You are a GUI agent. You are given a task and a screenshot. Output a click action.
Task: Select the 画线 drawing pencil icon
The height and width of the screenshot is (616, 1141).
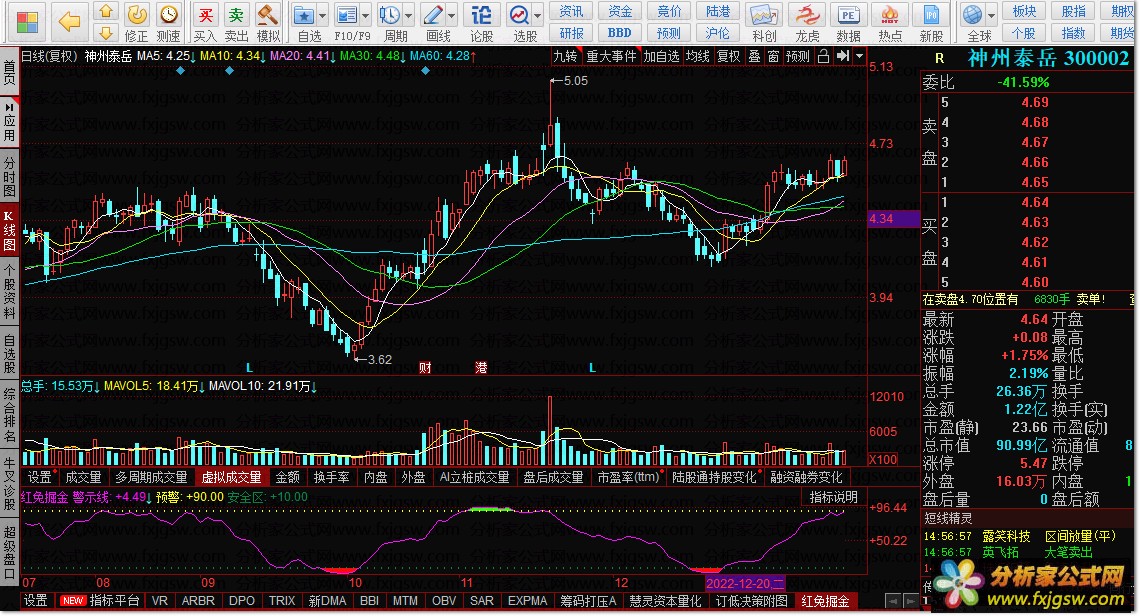point(433,15)
